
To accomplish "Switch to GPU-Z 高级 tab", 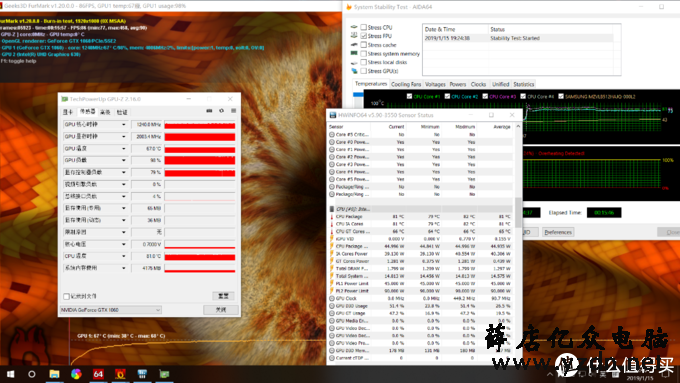I will coord(105,112).
